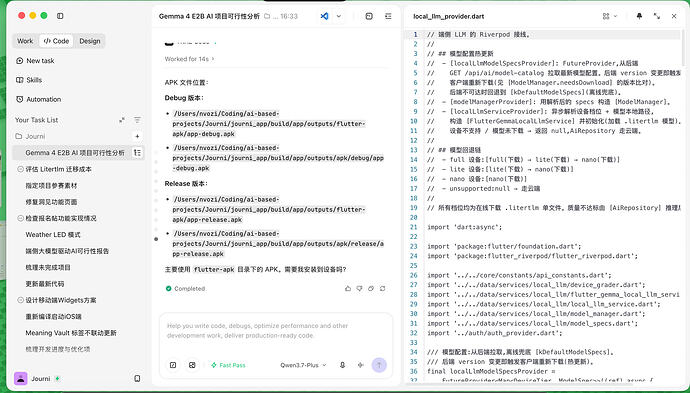Pin the local_llm_provider.dart panel
The height and width of the screenshot is (393, 690).
pos(639,16)
